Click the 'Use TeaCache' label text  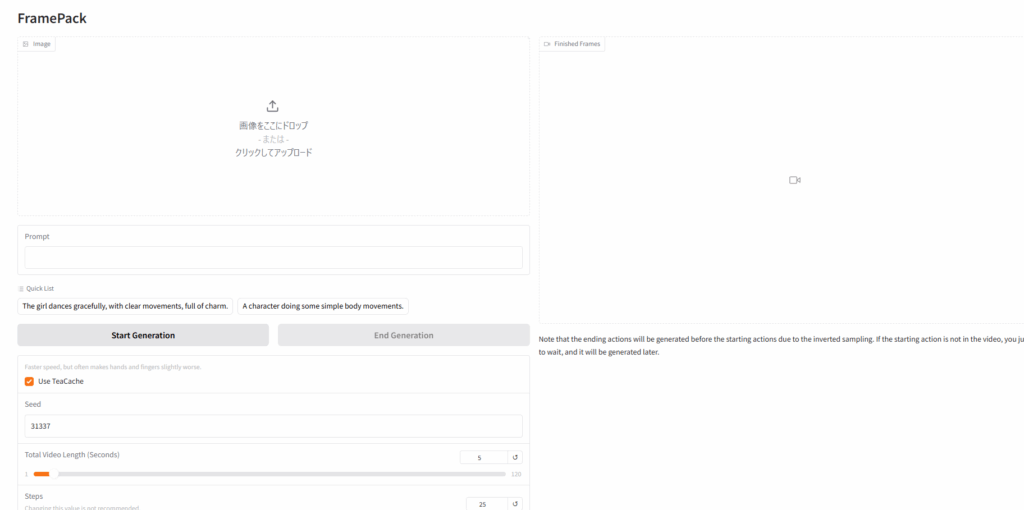(x=61, y=381)
